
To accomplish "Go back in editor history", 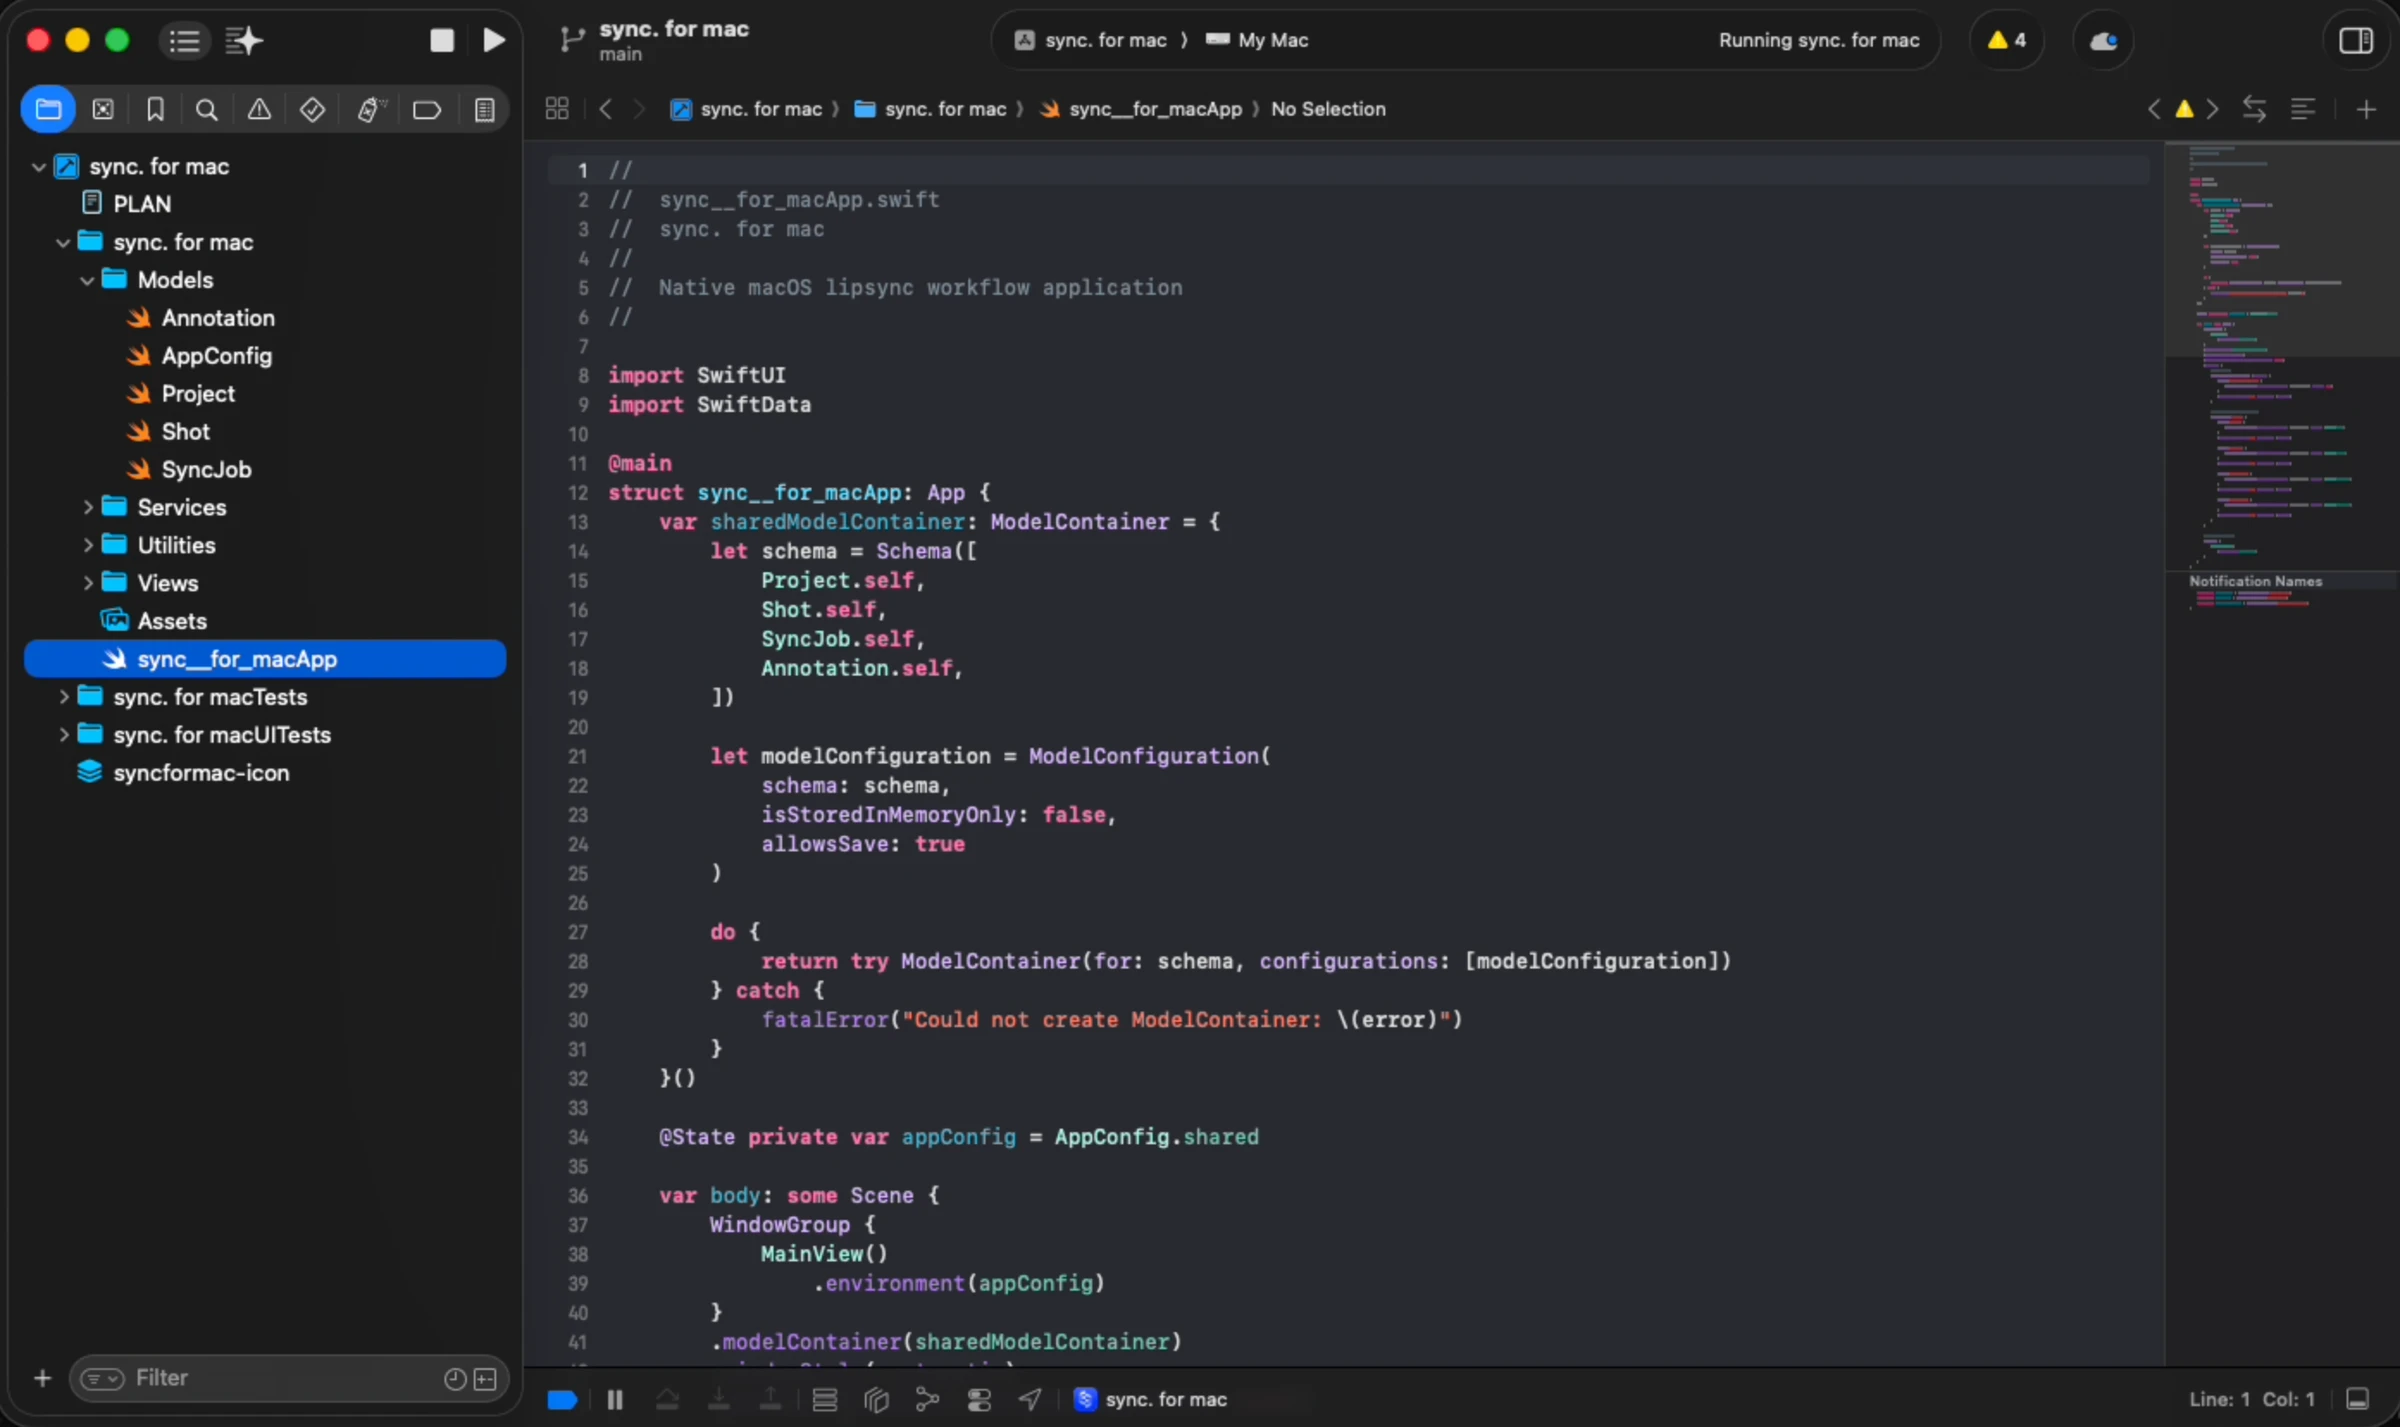I will point(605,108).
